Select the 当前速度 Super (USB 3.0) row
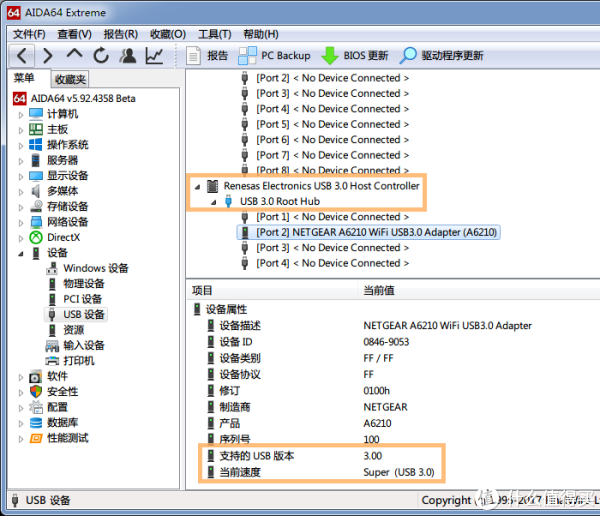The width and height of the screenshot is (600, 516). point(321,472)
